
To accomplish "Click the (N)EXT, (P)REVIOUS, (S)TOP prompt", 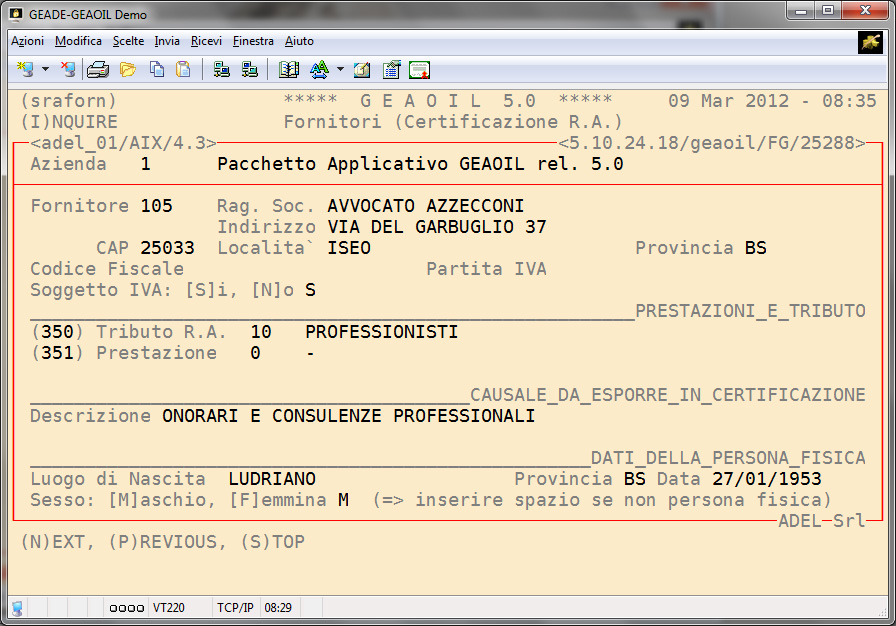I will tap(162, 542).
